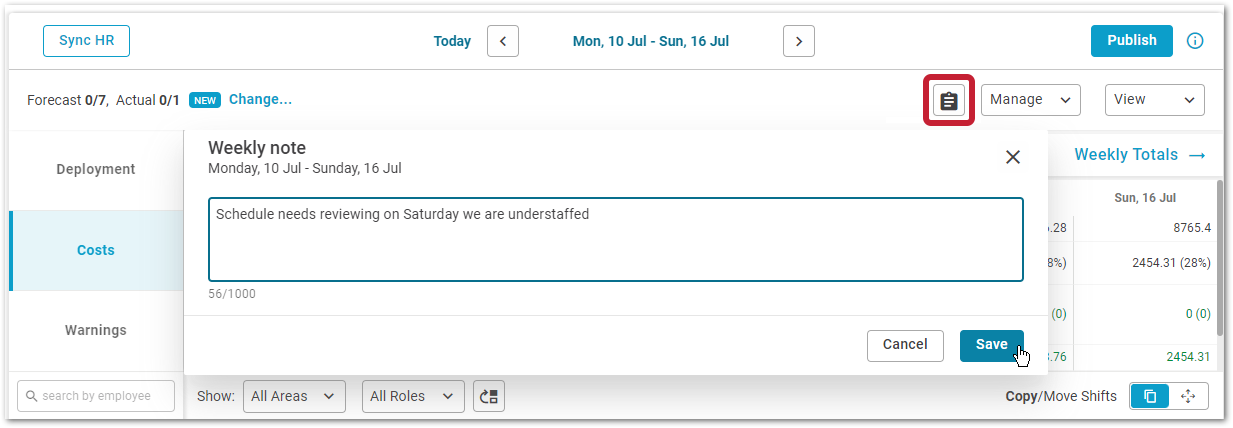Viewport: 1233px width, 428px height.
Task: Click the Weekly Totals arrow
Action: 1198,155
